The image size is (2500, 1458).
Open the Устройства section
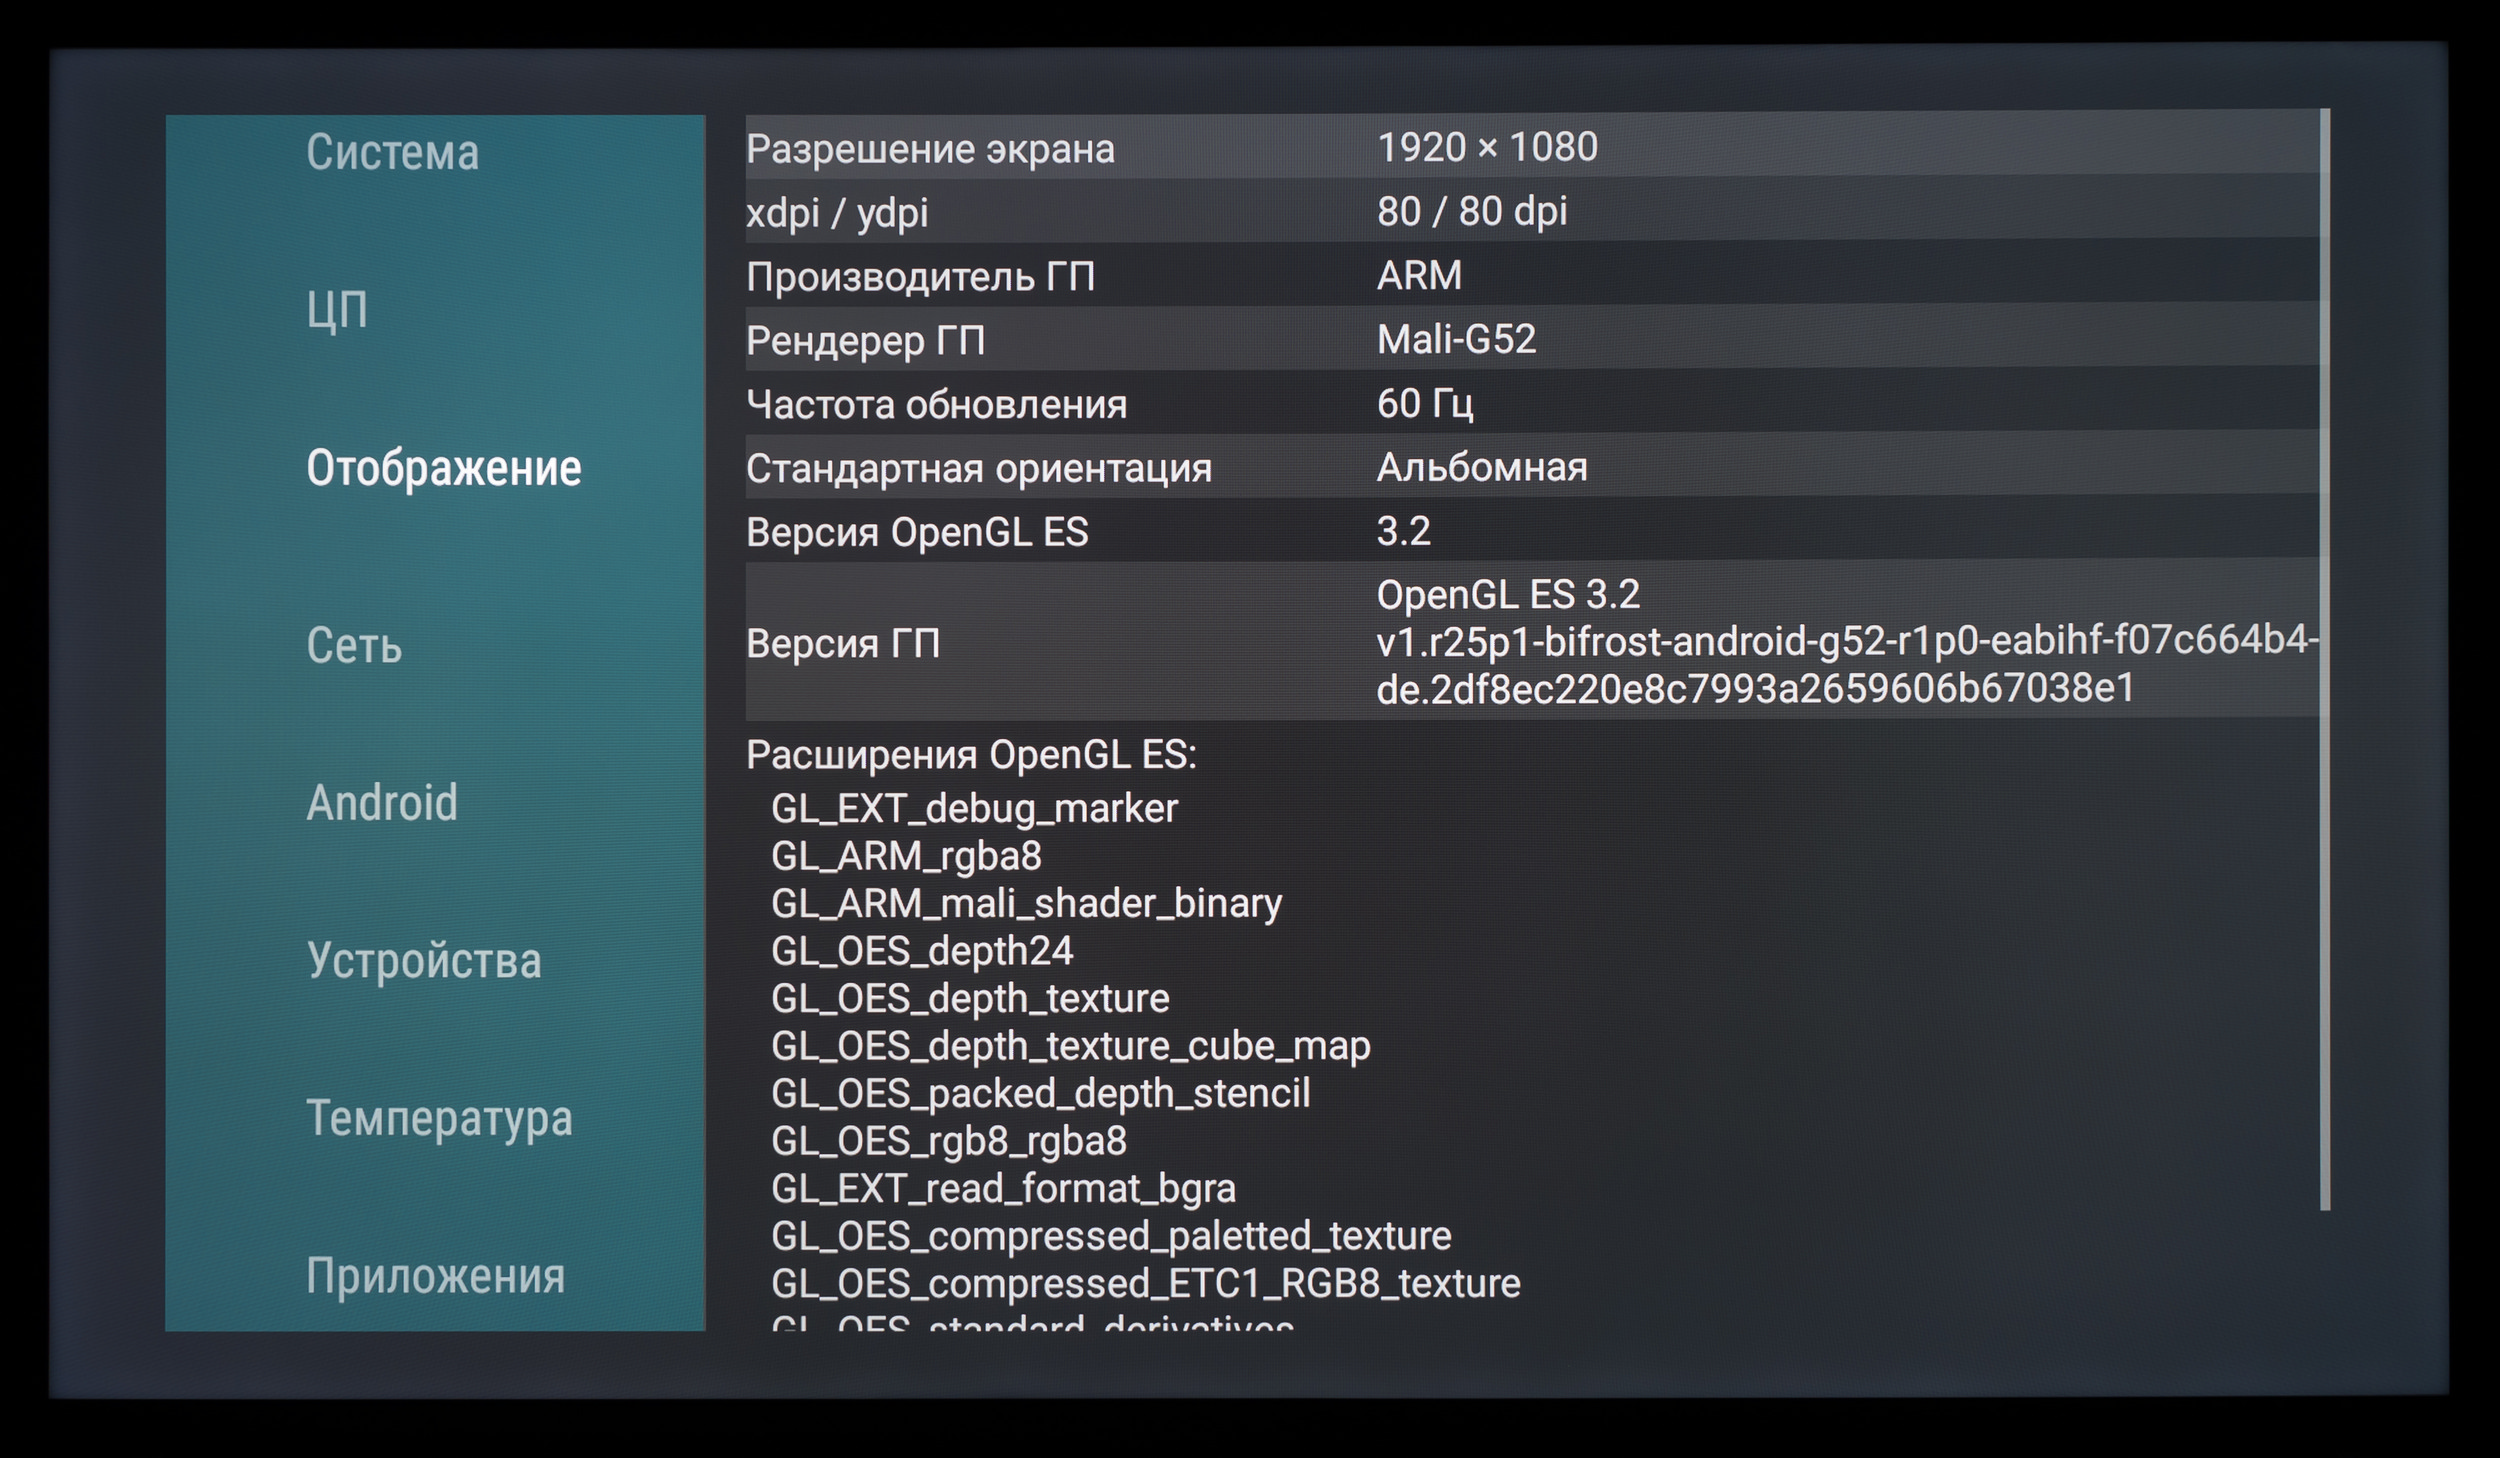coord(424,961)
